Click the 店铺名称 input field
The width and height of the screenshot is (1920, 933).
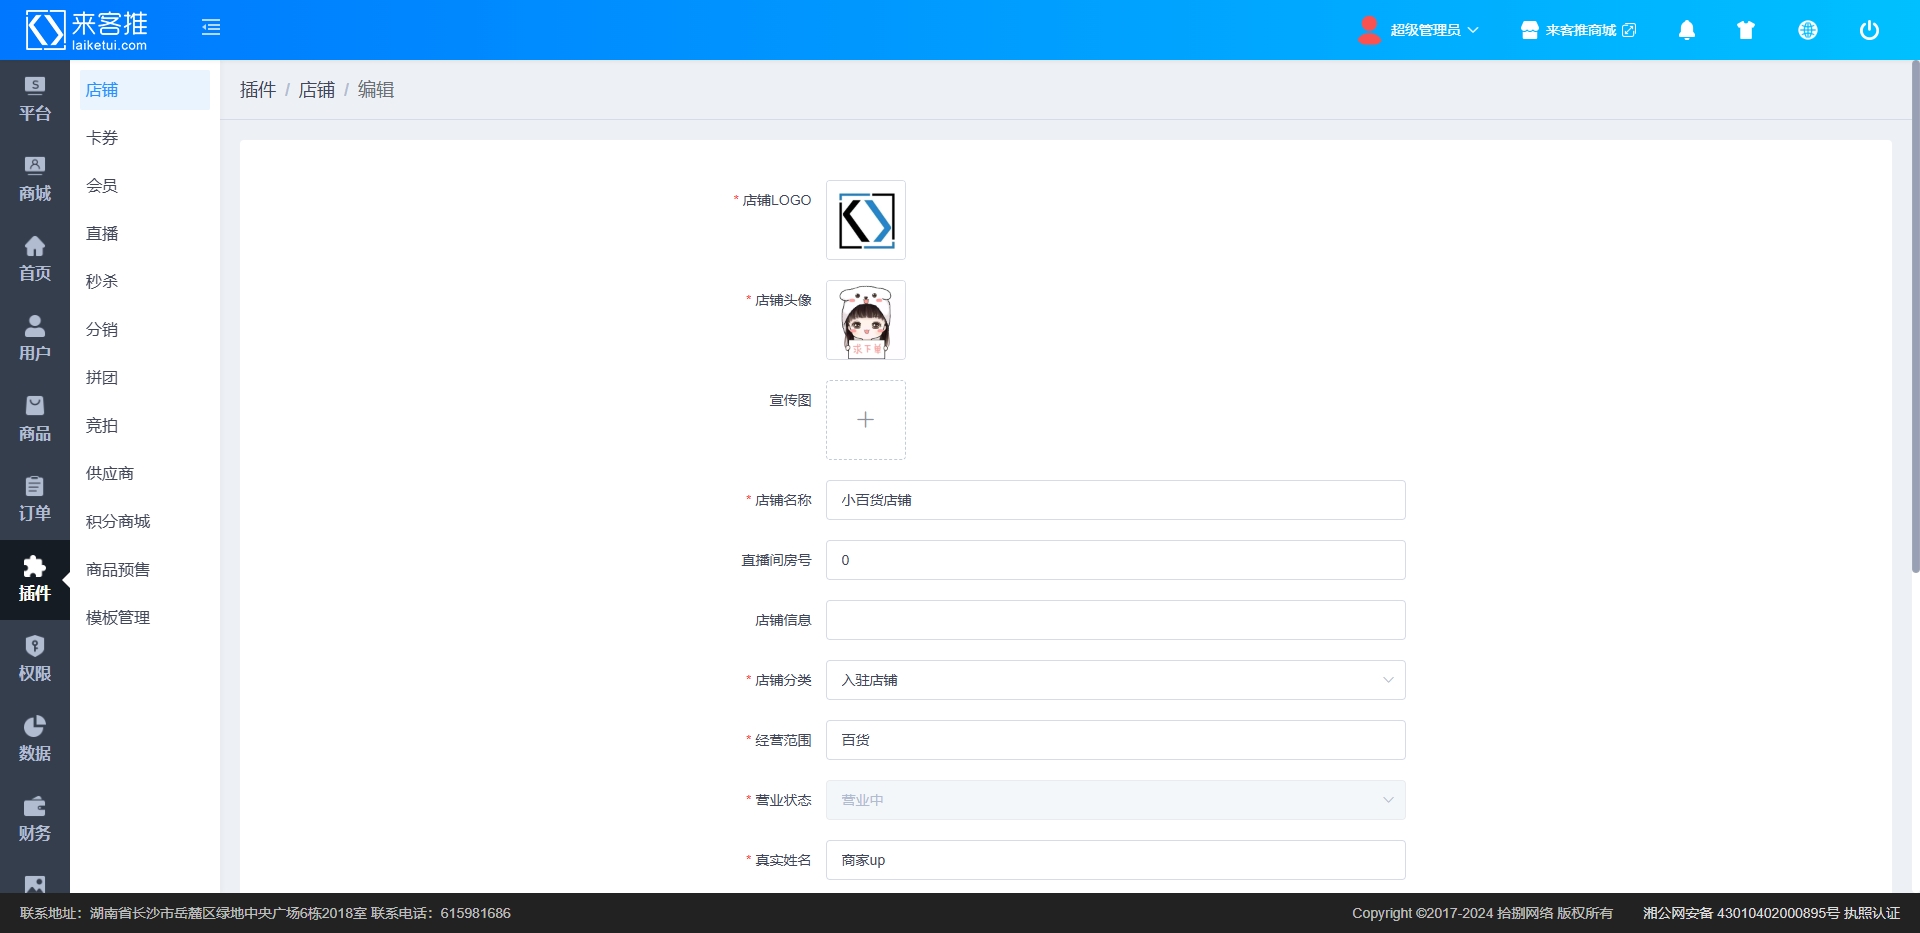click(1115, 500)
